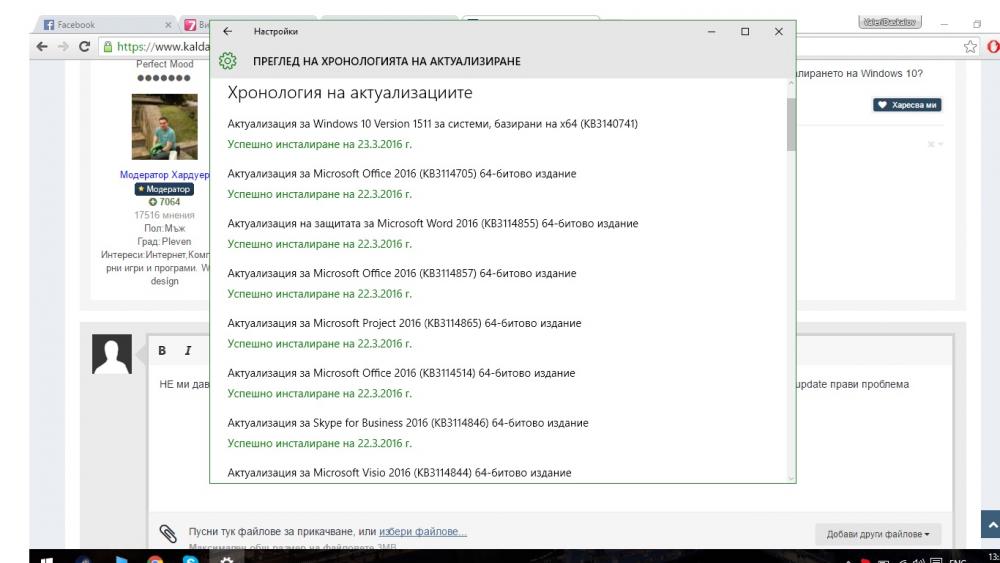Click the green reputation 7064 icon
This screenshot has width=1000, height=563.
click(x=152, y=202)
